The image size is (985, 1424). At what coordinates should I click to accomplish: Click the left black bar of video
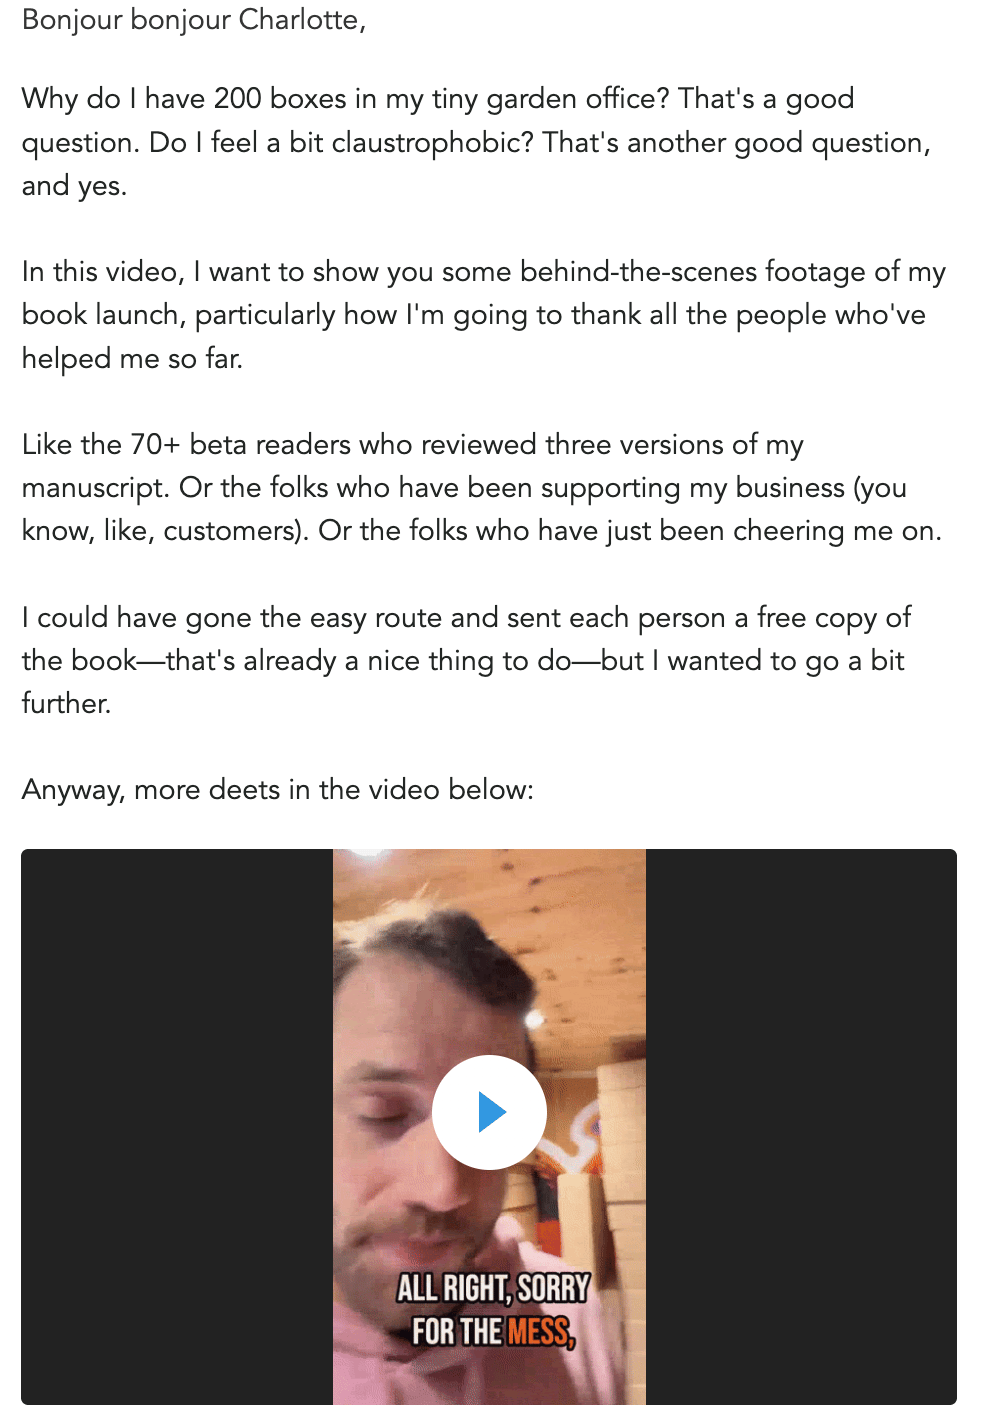(x=176, y=1126)
